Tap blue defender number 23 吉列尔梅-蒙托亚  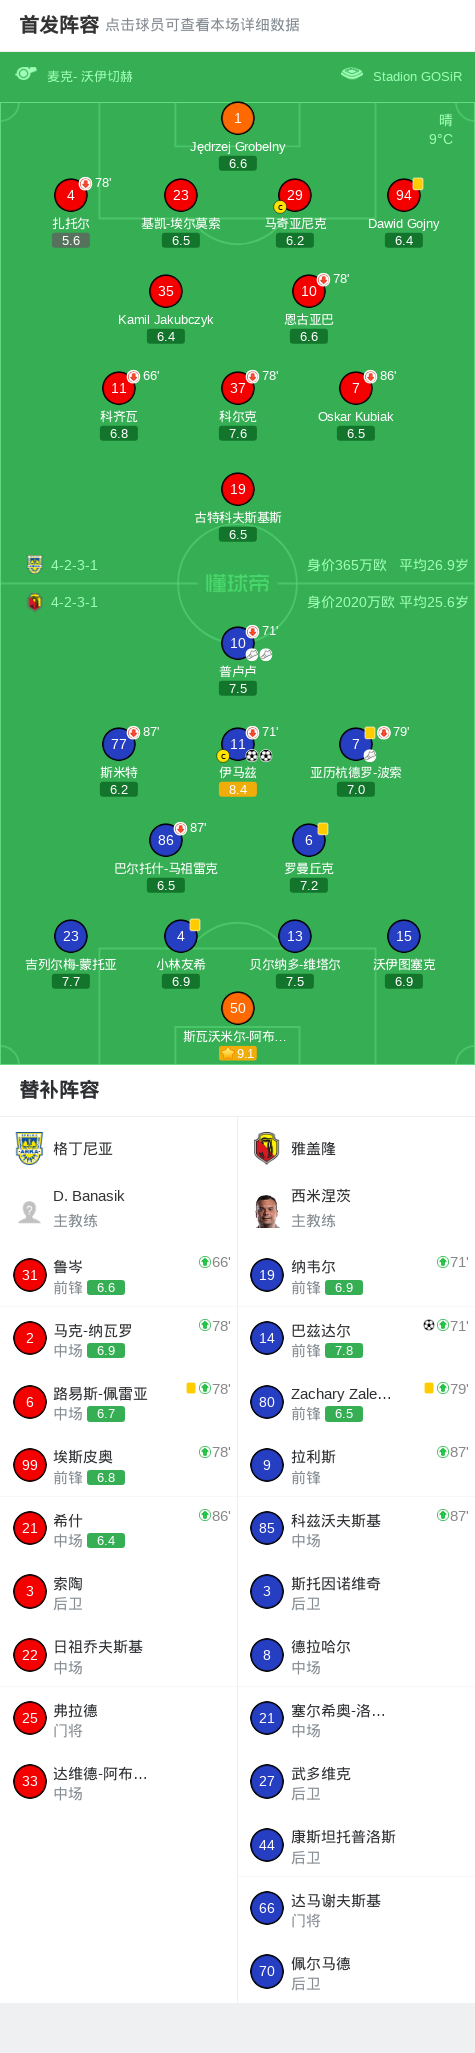point(71,936)
